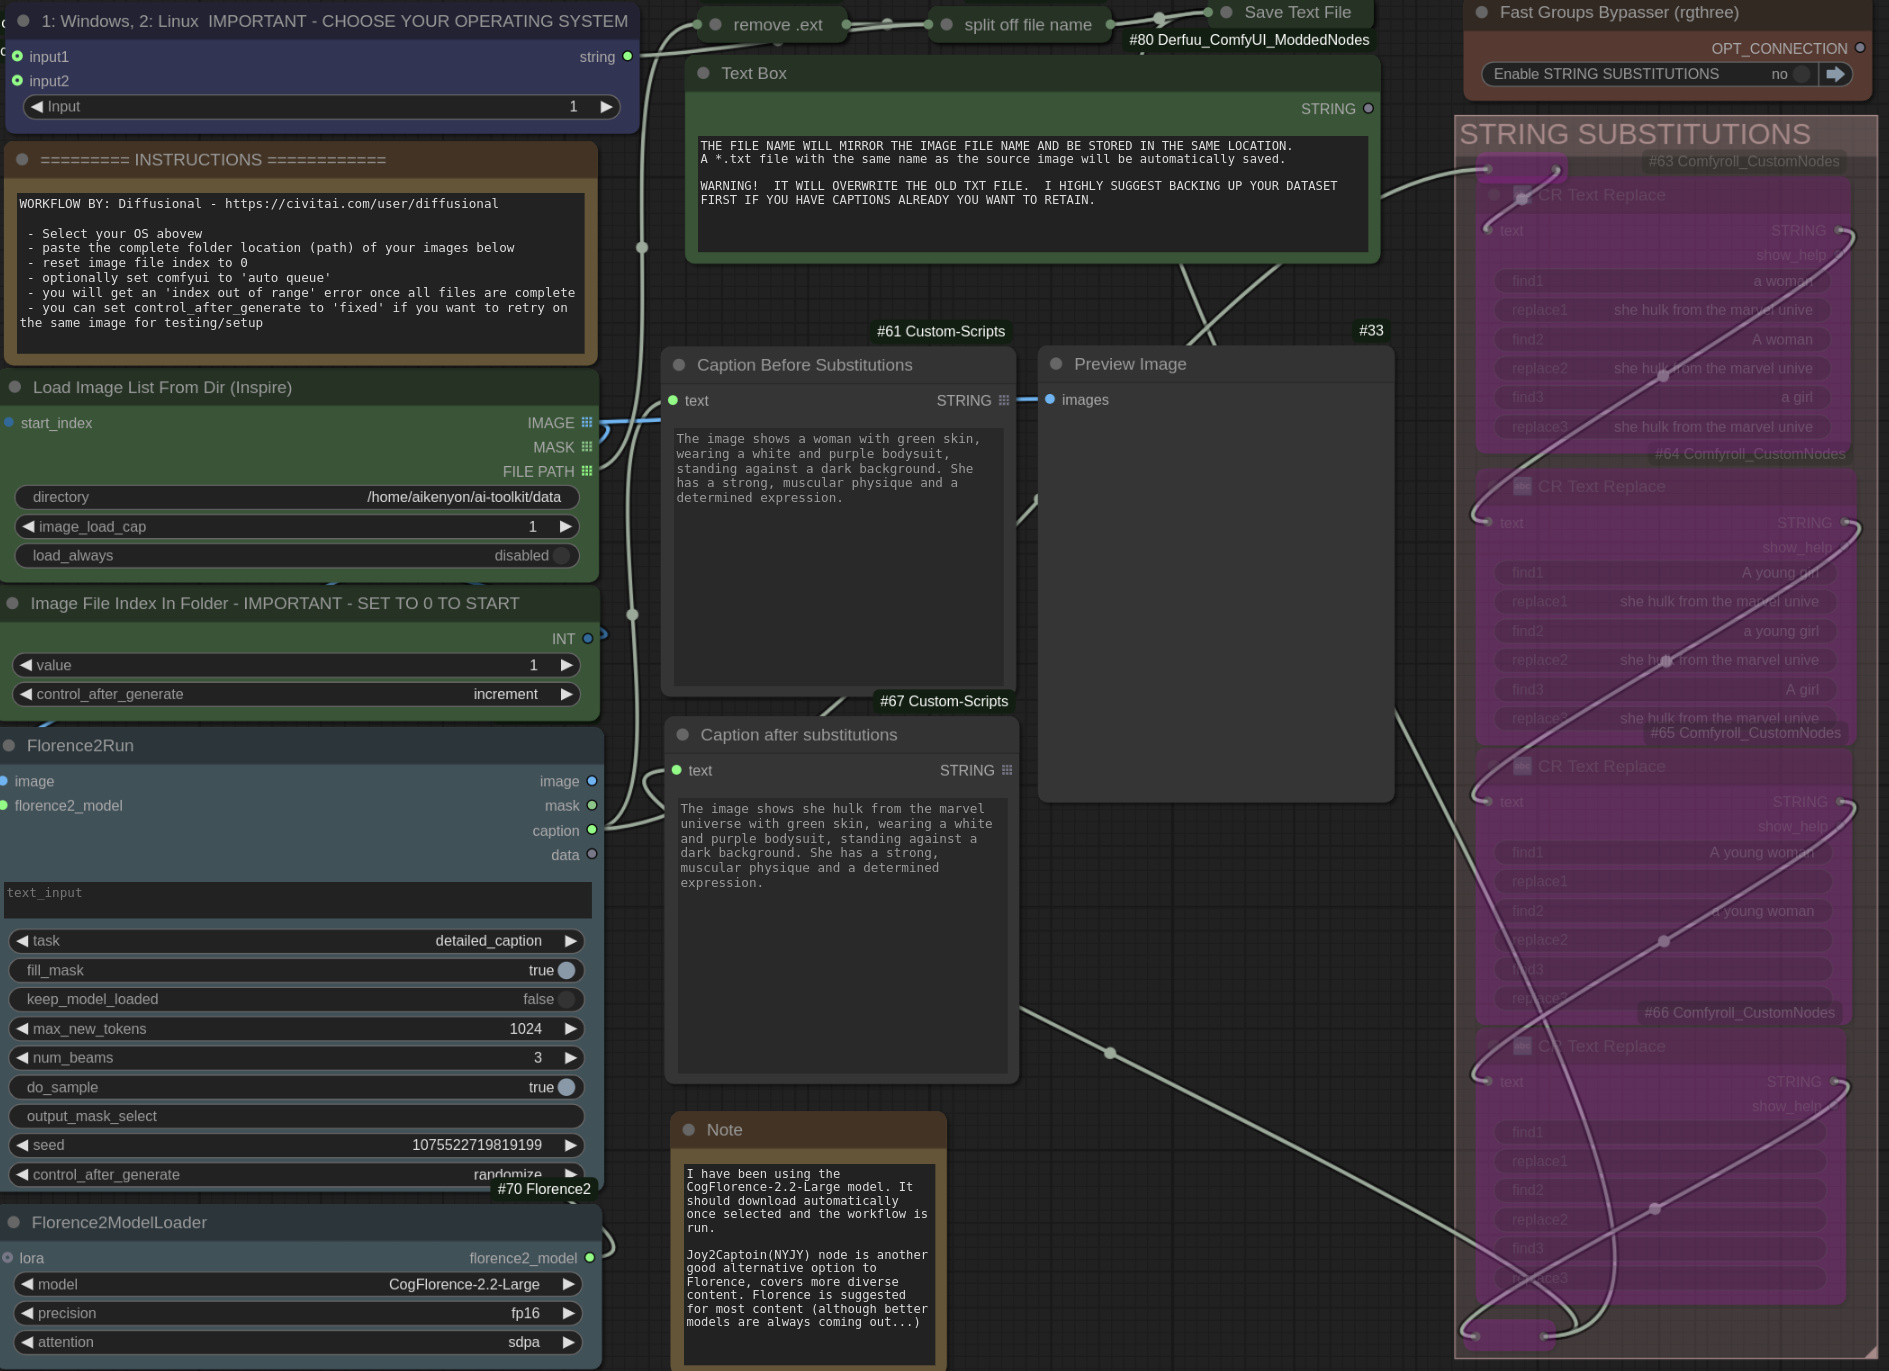Viewport: 1889px width, 1371px height.
Task: Collapse the Text Box node via its title dot
Action: click(x=703, y=73)
